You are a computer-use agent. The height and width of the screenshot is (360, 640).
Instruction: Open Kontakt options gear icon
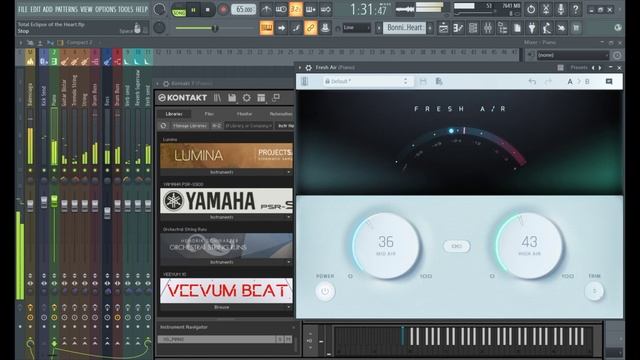click(247, 98)
